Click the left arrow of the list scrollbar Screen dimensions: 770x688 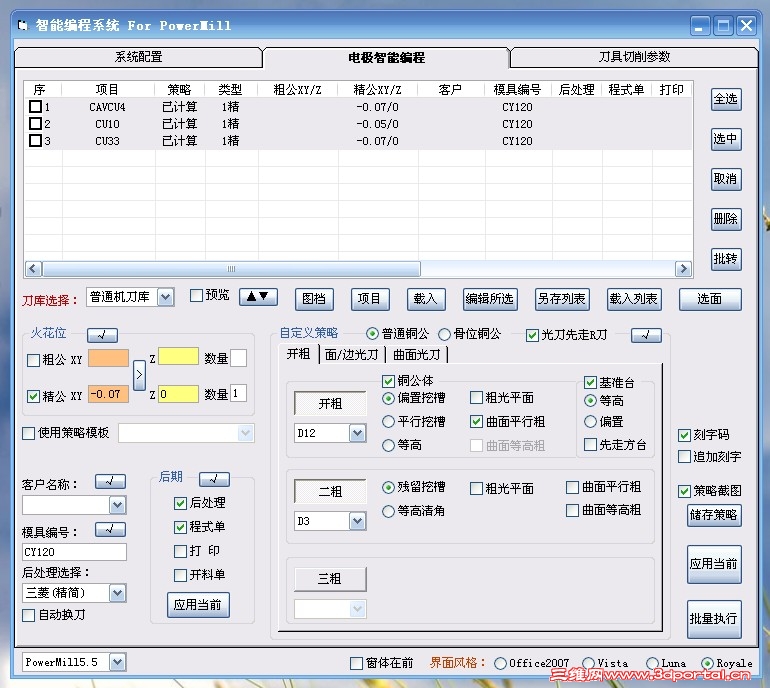coord(33,269)
